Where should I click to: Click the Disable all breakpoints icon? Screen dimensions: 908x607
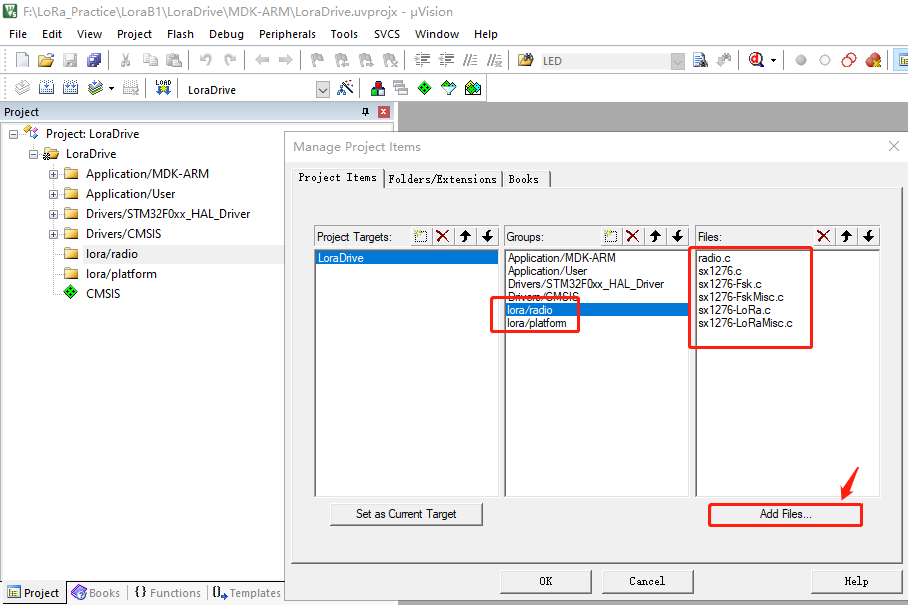tap(849, 60)
